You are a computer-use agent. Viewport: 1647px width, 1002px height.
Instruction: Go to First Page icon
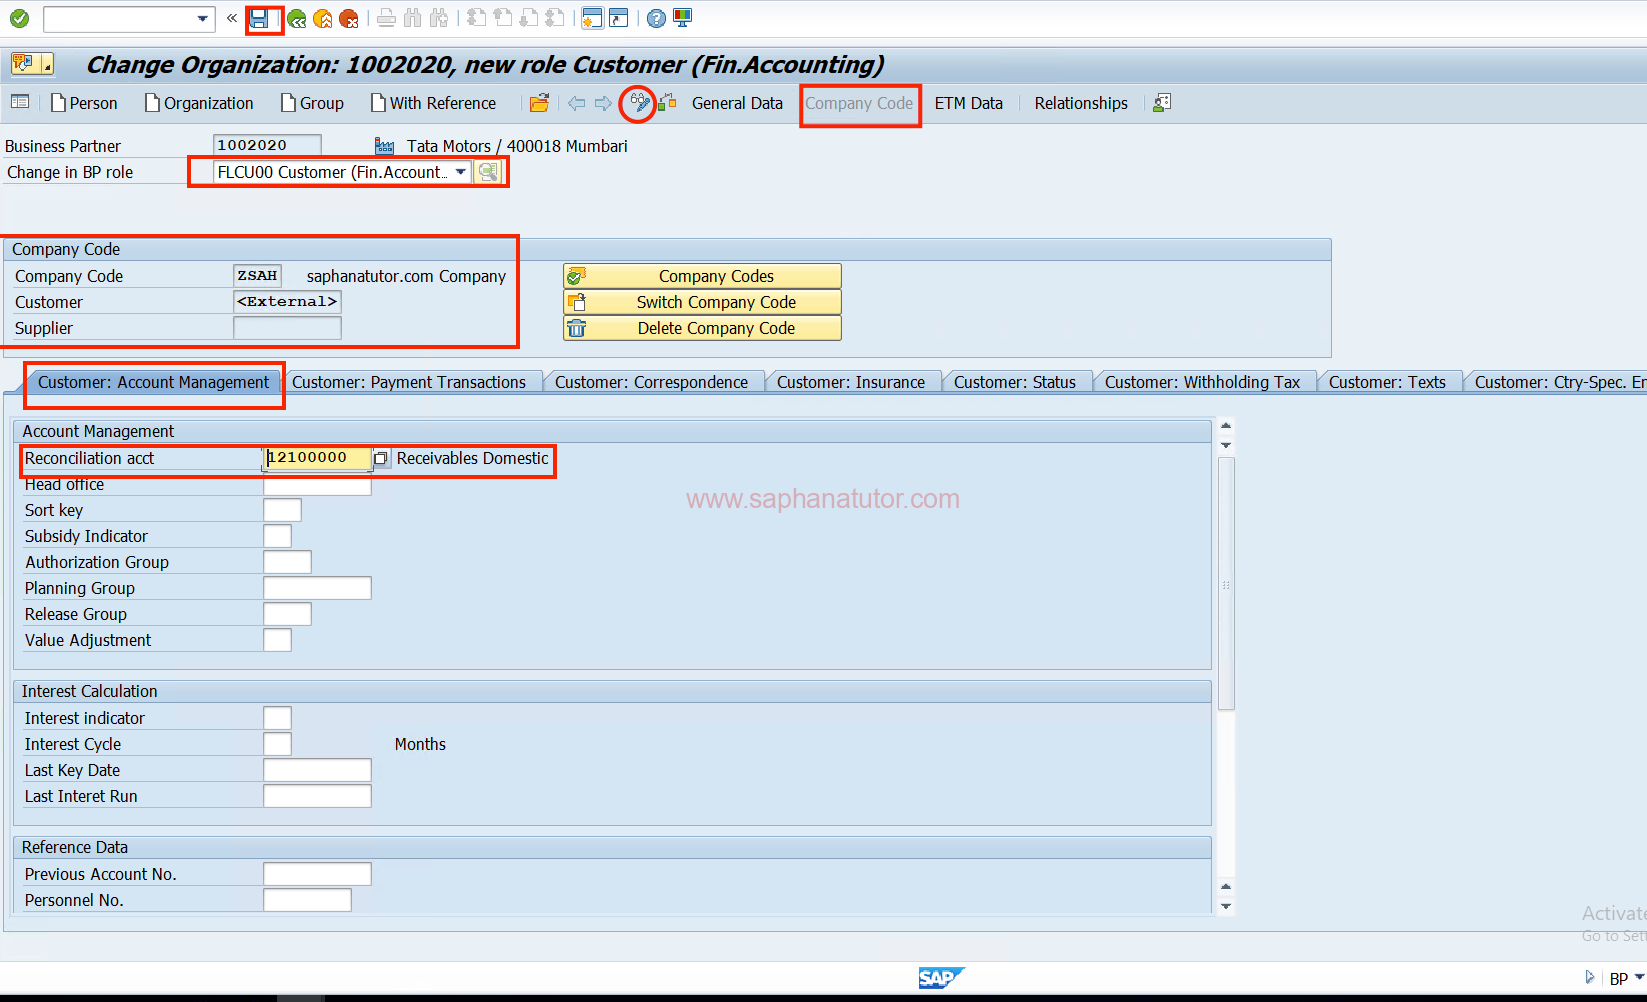[x=476, y=18]
